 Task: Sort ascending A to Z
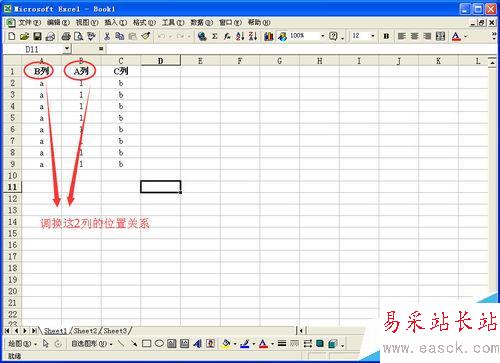(x=240, y=36)
